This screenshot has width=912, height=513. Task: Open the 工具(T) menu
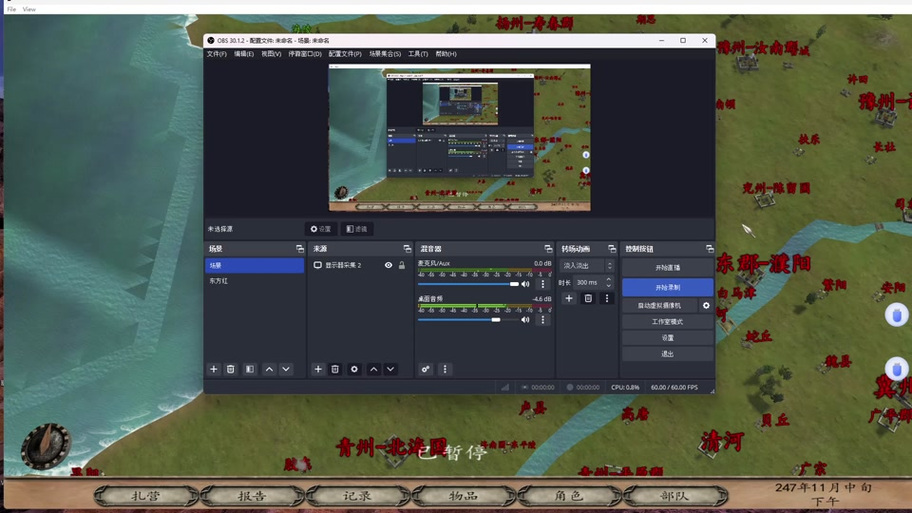click(417, 54)
